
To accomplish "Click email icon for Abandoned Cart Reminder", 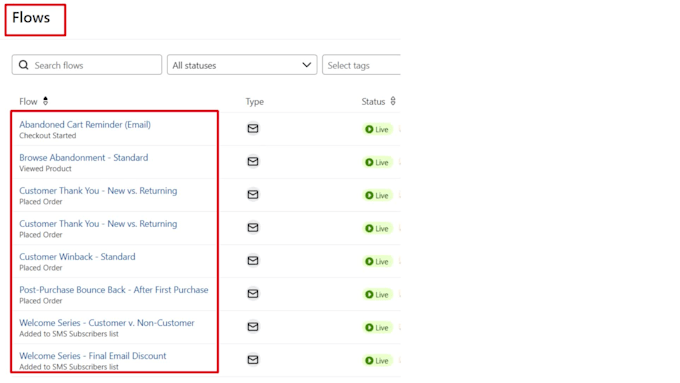I will (253, 128).
